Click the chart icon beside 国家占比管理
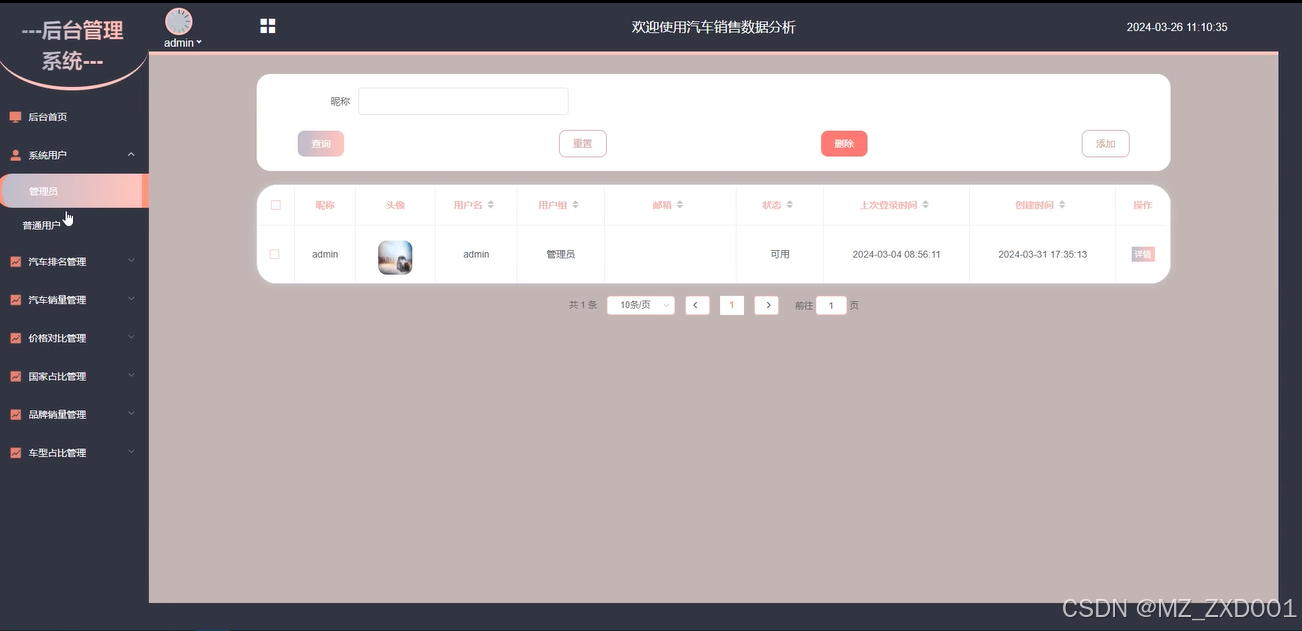This screenshot has width=1302, height=631. [15, 377]
